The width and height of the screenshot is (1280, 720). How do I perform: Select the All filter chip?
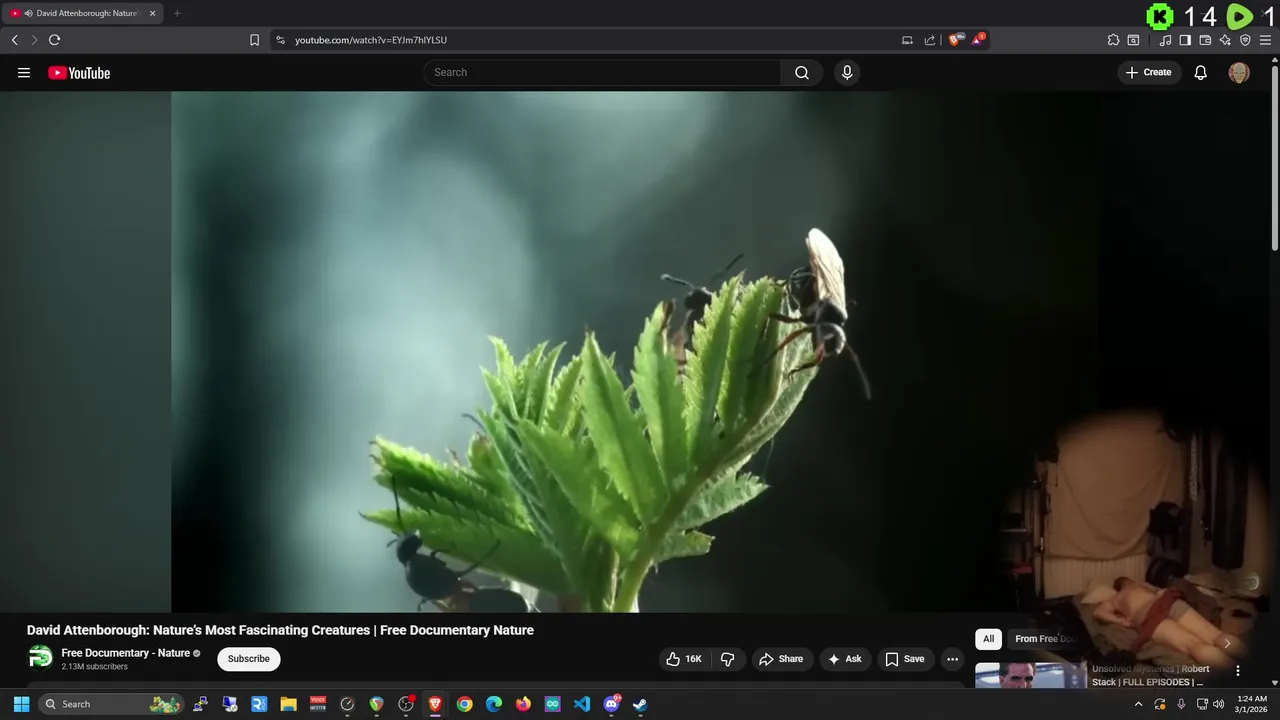point(988,639)
